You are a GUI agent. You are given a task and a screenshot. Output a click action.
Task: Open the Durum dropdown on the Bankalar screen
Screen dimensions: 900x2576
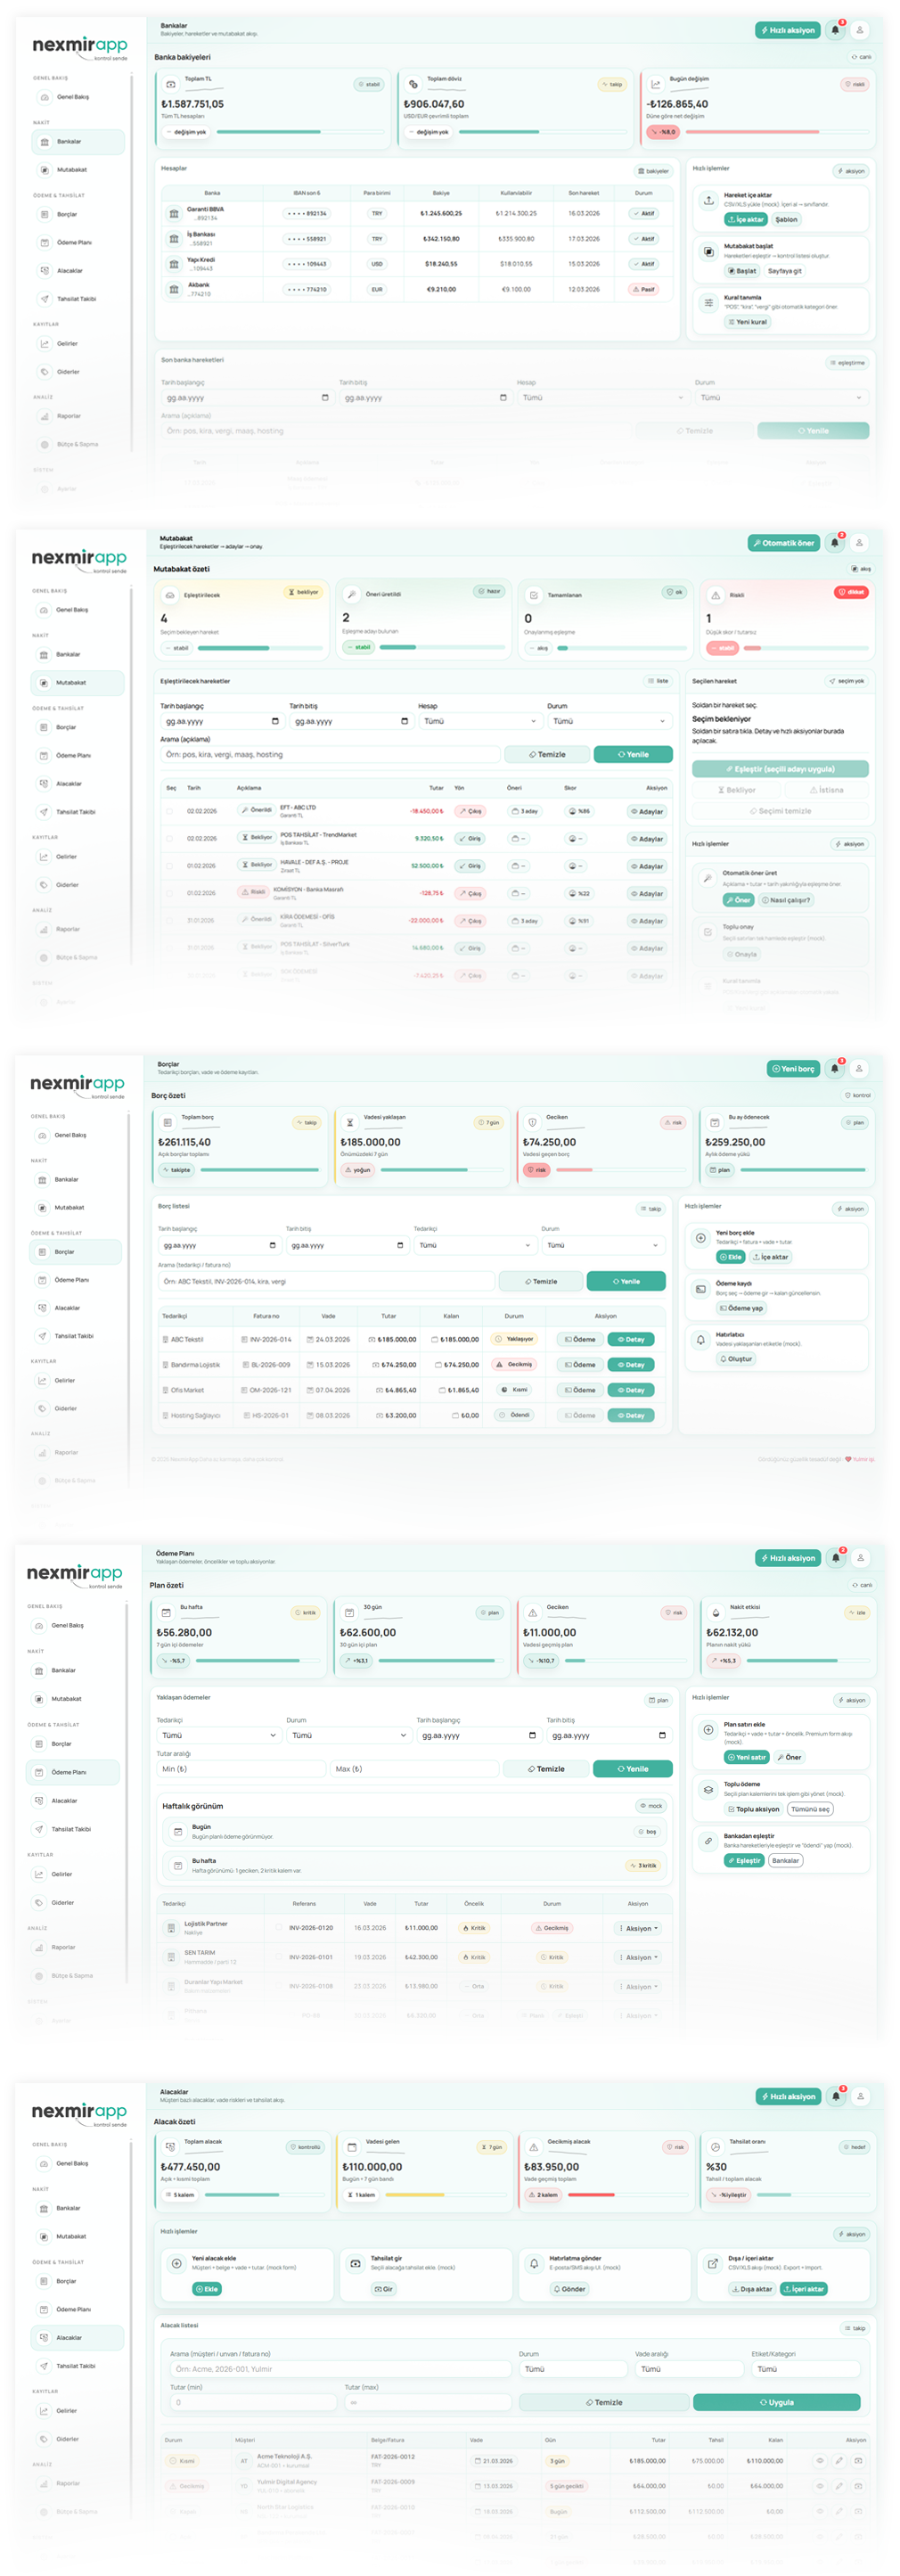click(781, 398)
